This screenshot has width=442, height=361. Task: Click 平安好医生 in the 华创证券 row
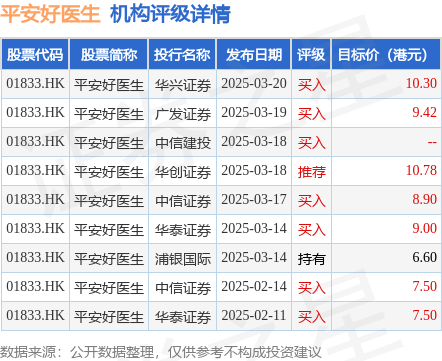pos(109,172)
